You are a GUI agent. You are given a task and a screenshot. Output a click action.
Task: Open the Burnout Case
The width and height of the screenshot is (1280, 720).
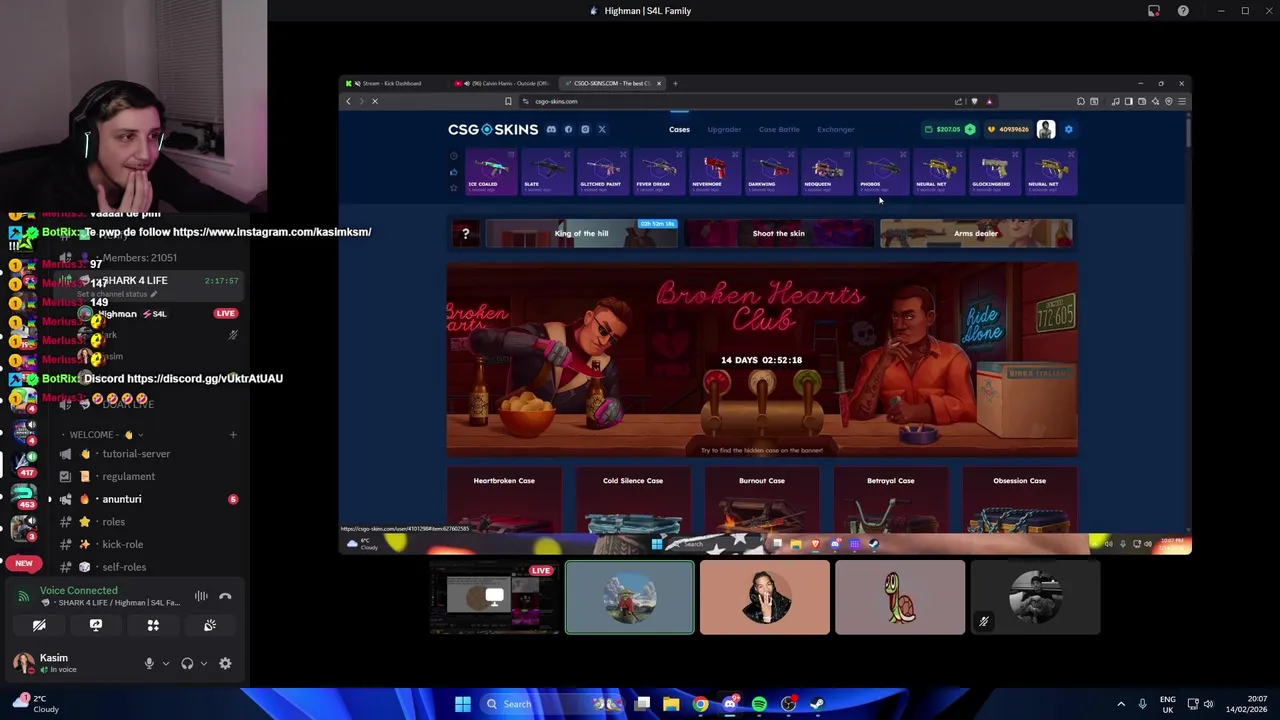point(762,499)
